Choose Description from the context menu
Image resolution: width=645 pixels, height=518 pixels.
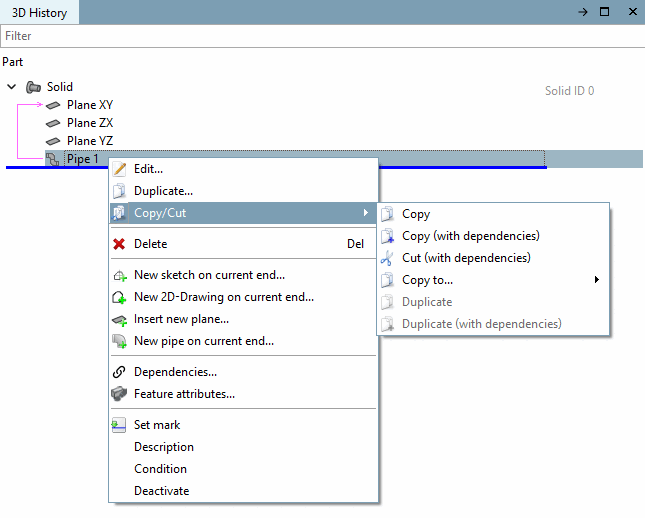tap(244, 447)
